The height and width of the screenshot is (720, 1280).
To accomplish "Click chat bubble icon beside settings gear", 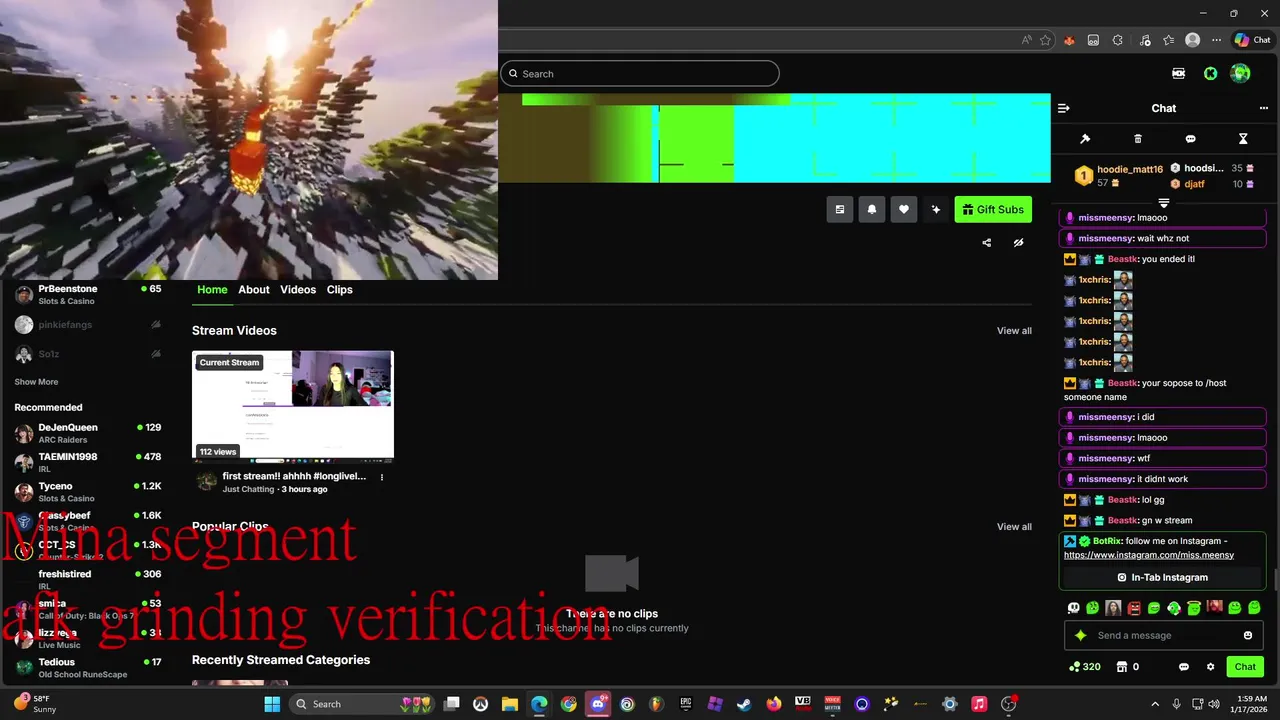I will click(1184, 667).
